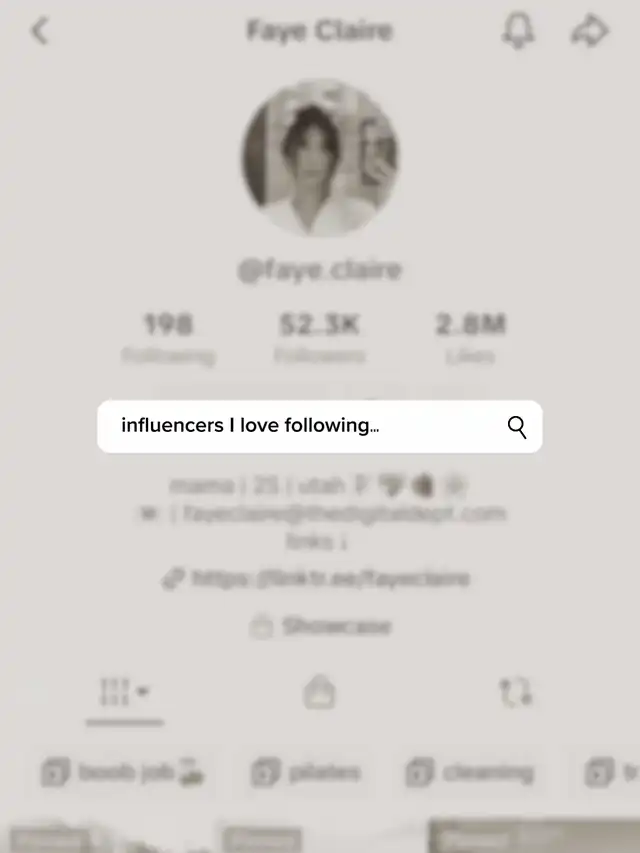Select the cleaning playlist

point(471,772)
